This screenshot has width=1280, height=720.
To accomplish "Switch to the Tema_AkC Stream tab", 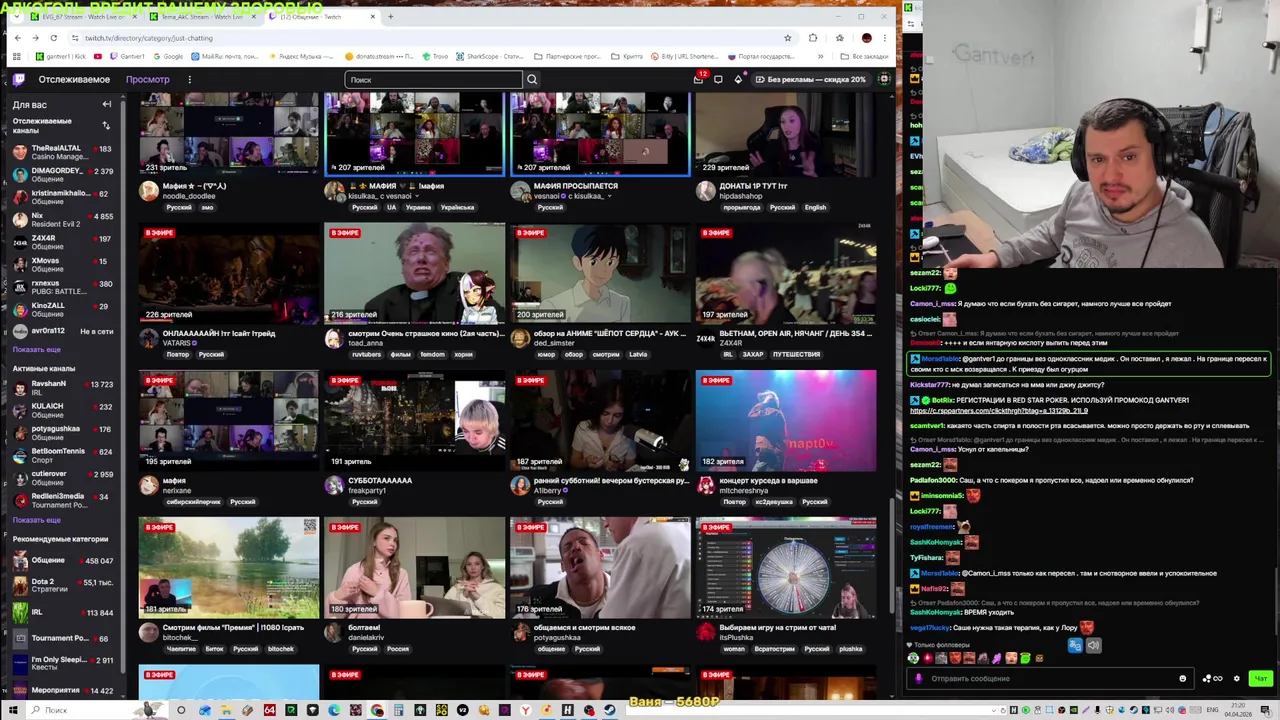I will click(204, 16).
